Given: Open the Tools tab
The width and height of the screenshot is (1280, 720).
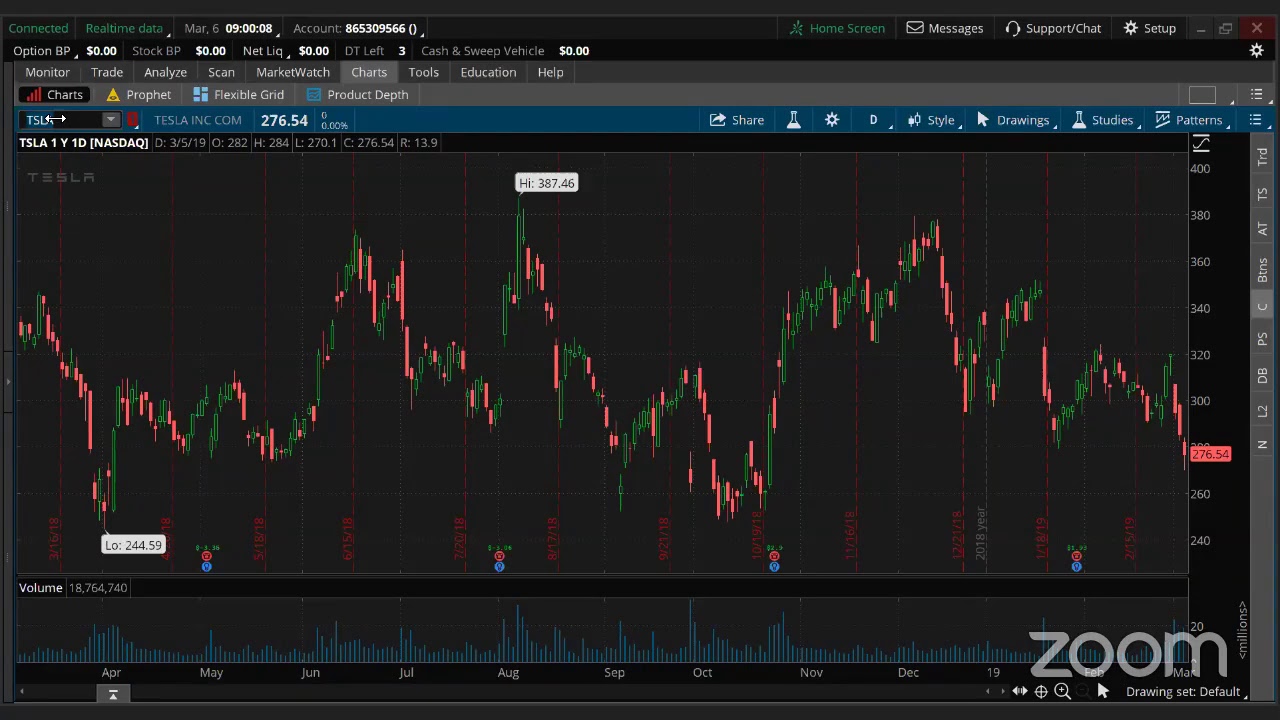Looking at the screenshot, I should tap(423, 72).
